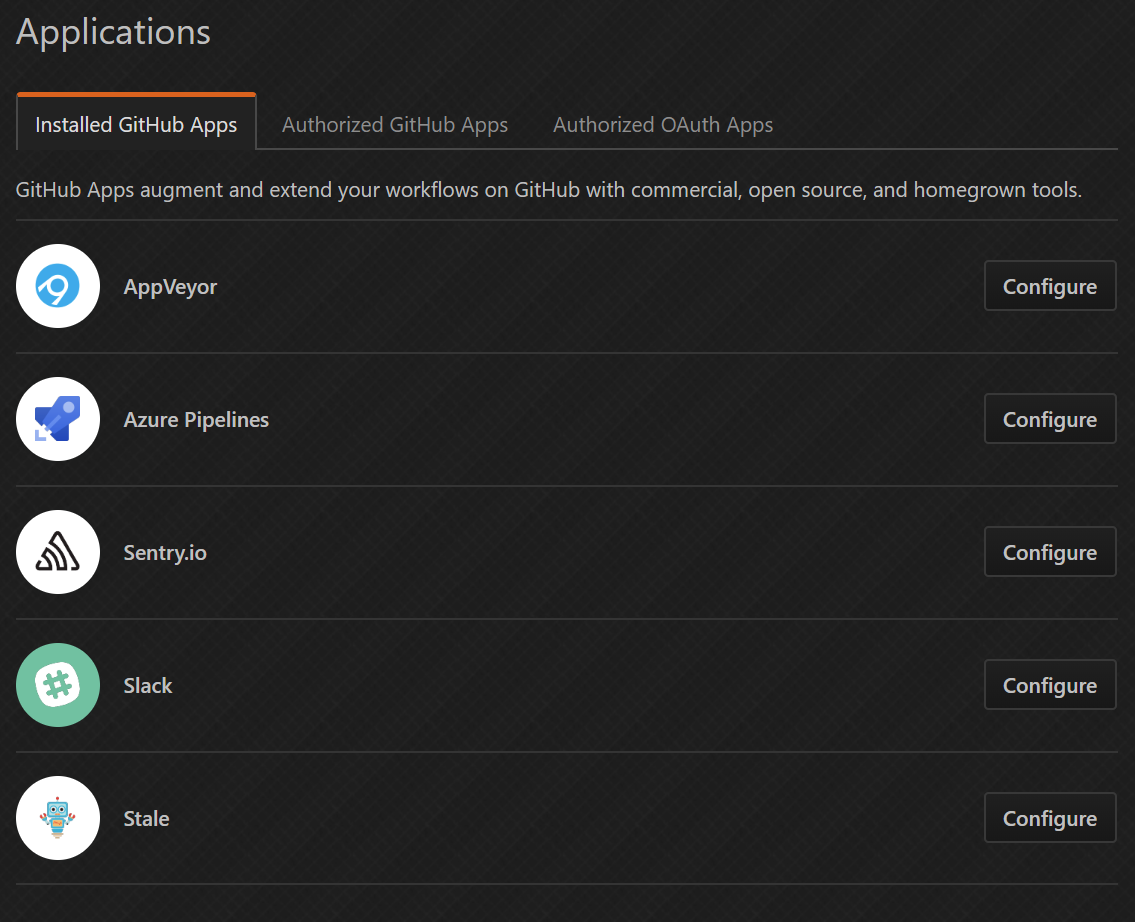Viewport: 1135px width, 922px height.
Task: Configure the Stale app
Action: click(x=1050, y=817)
